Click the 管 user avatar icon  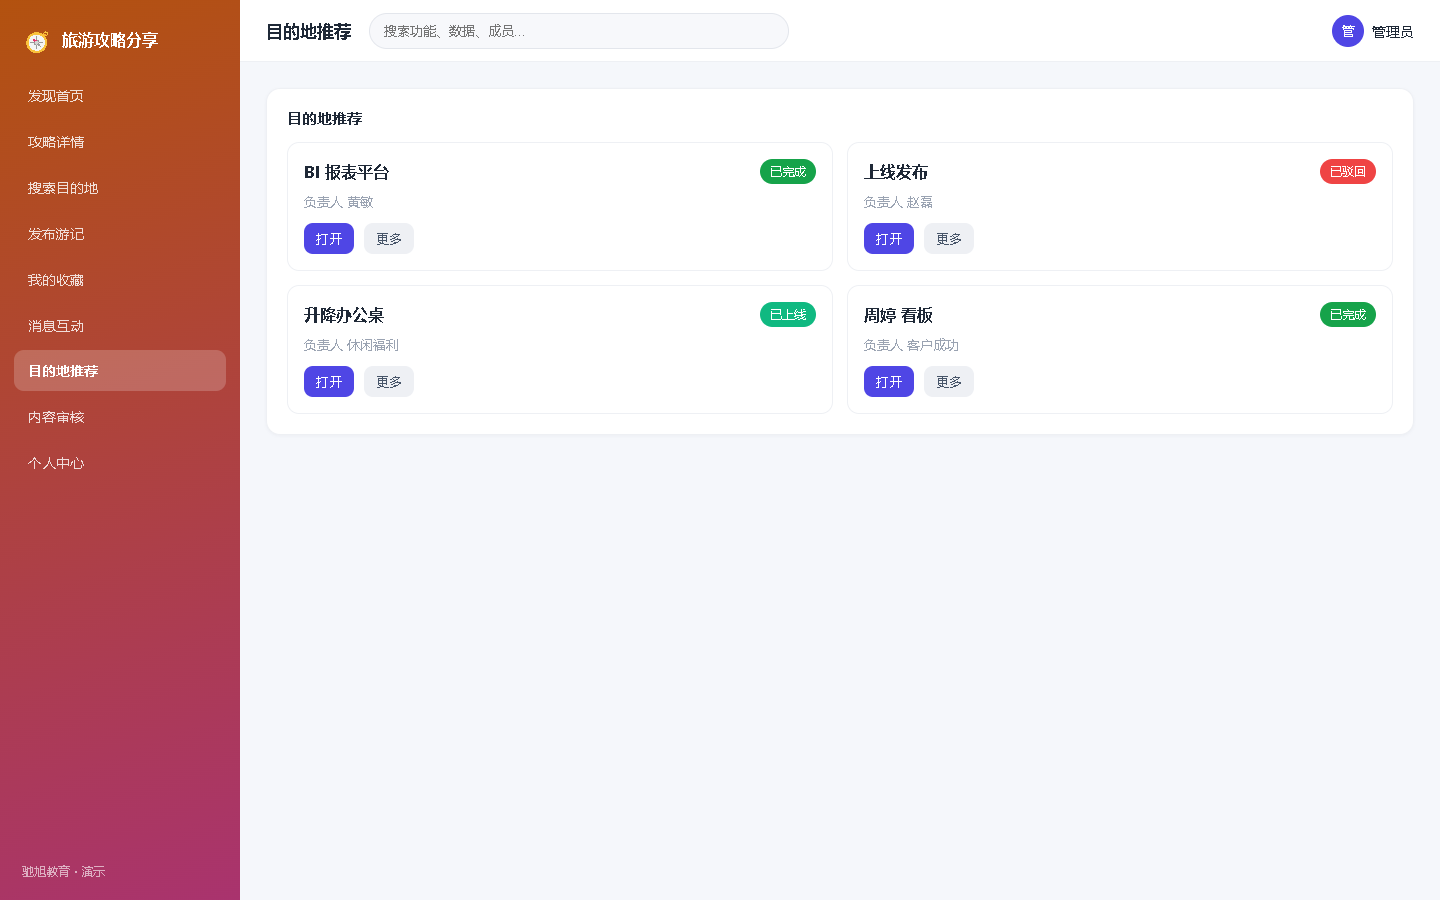tap(1348, 31)
